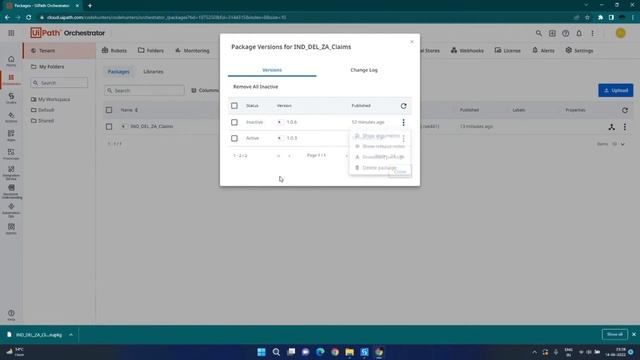Open the Processes icon in left rail
The height and width of the screenshot is (360, 640).
(11, 154)
